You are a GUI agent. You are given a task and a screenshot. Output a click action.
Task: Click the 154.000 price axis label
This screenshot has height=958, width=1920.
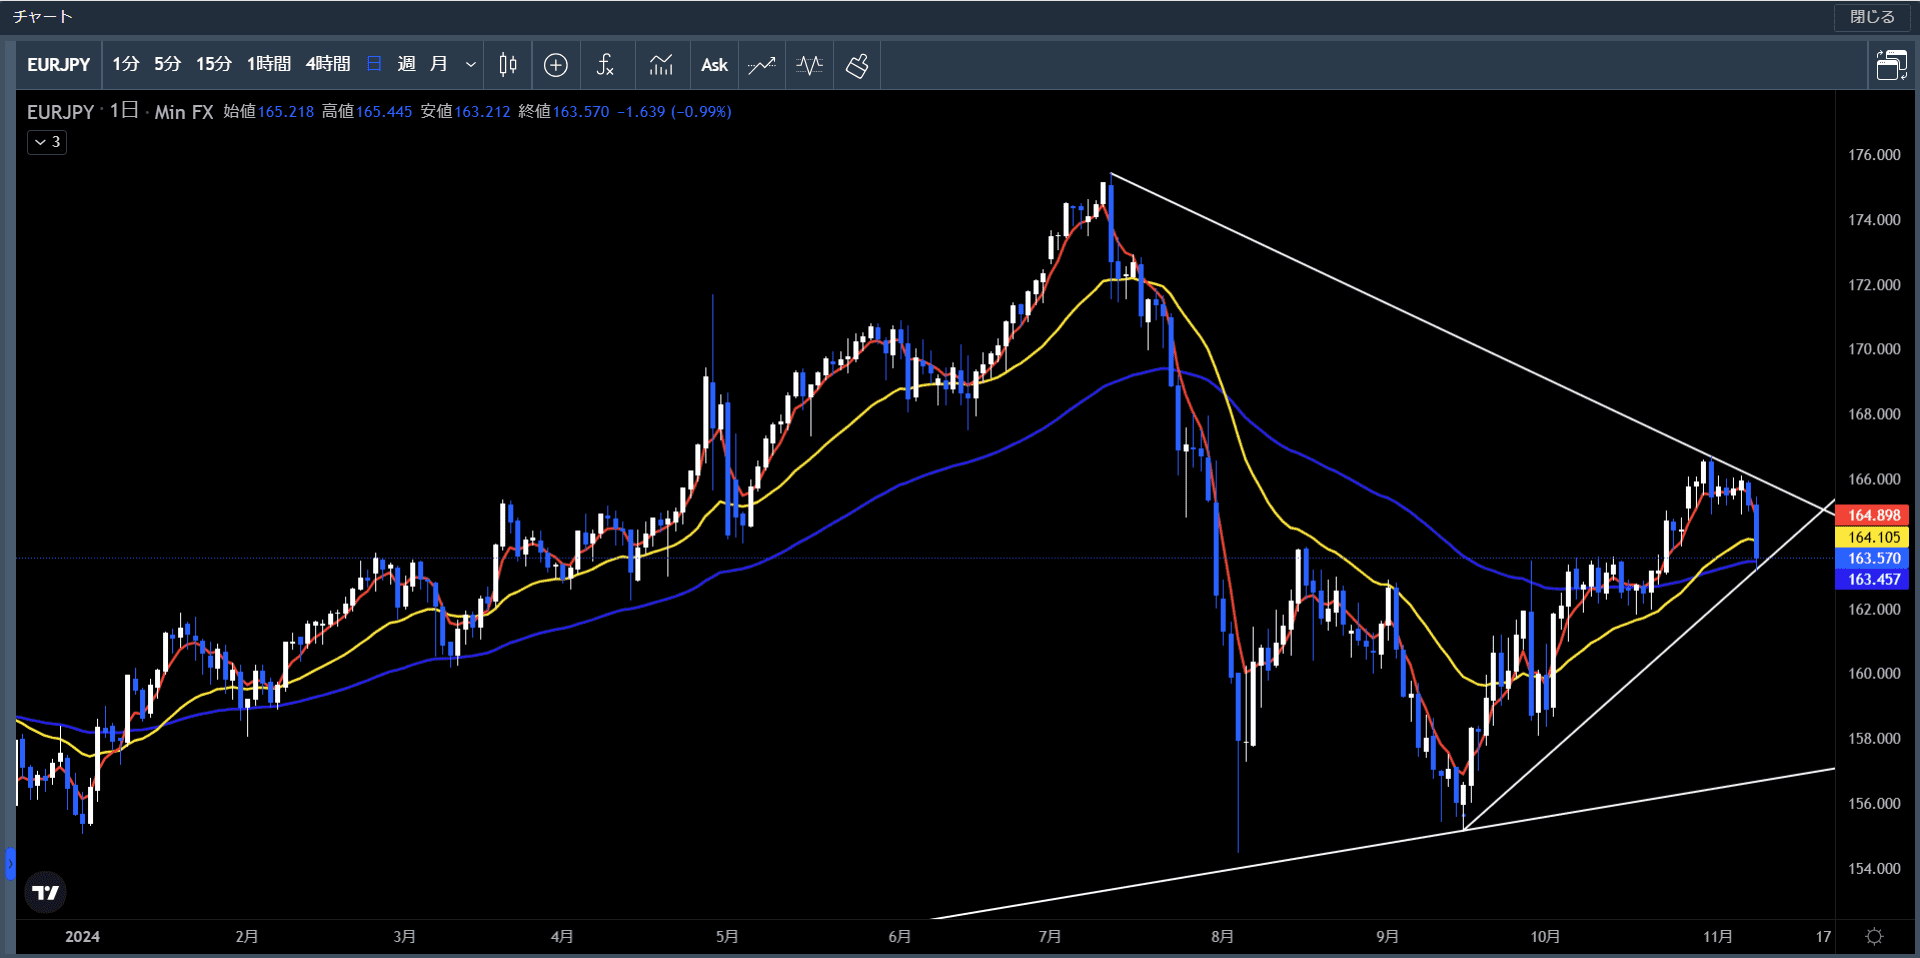pos(1874,868)
